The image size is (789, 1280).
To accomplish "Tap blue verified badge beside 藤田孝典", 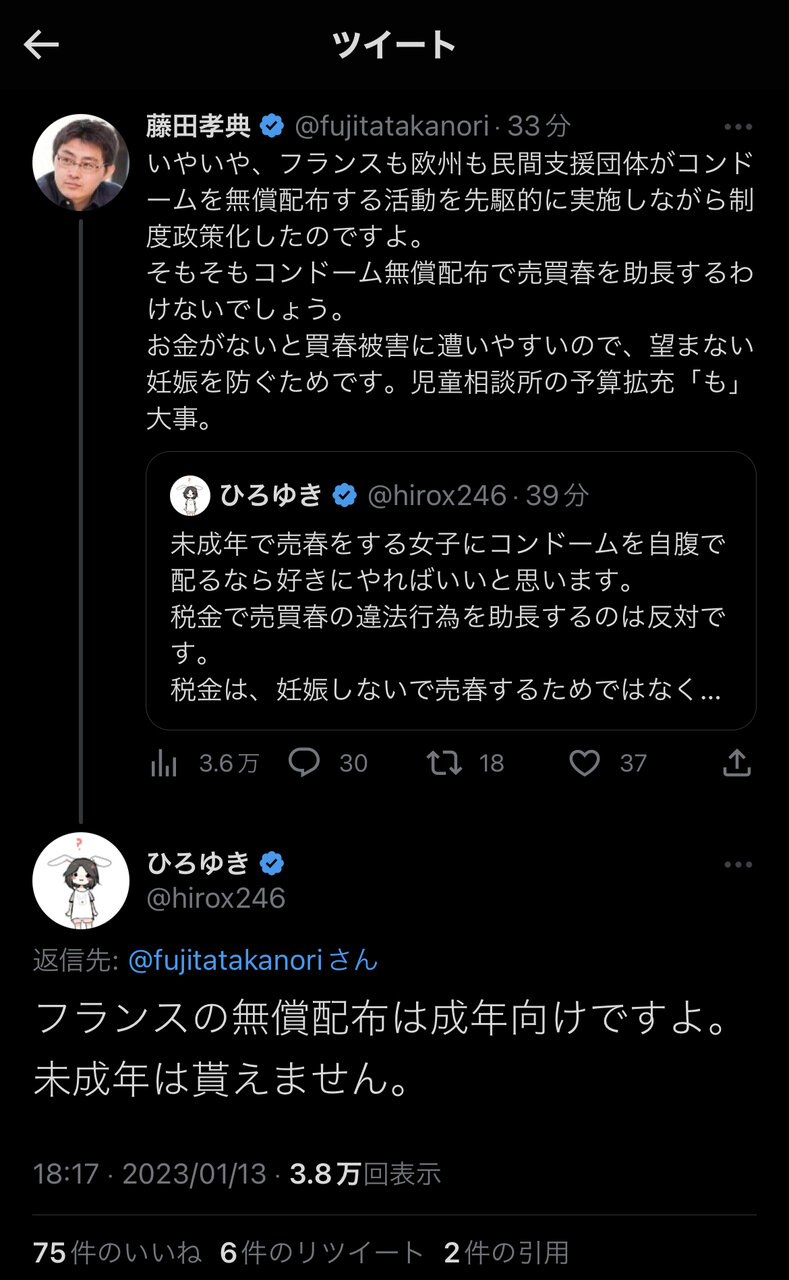I will click(271, 126).
